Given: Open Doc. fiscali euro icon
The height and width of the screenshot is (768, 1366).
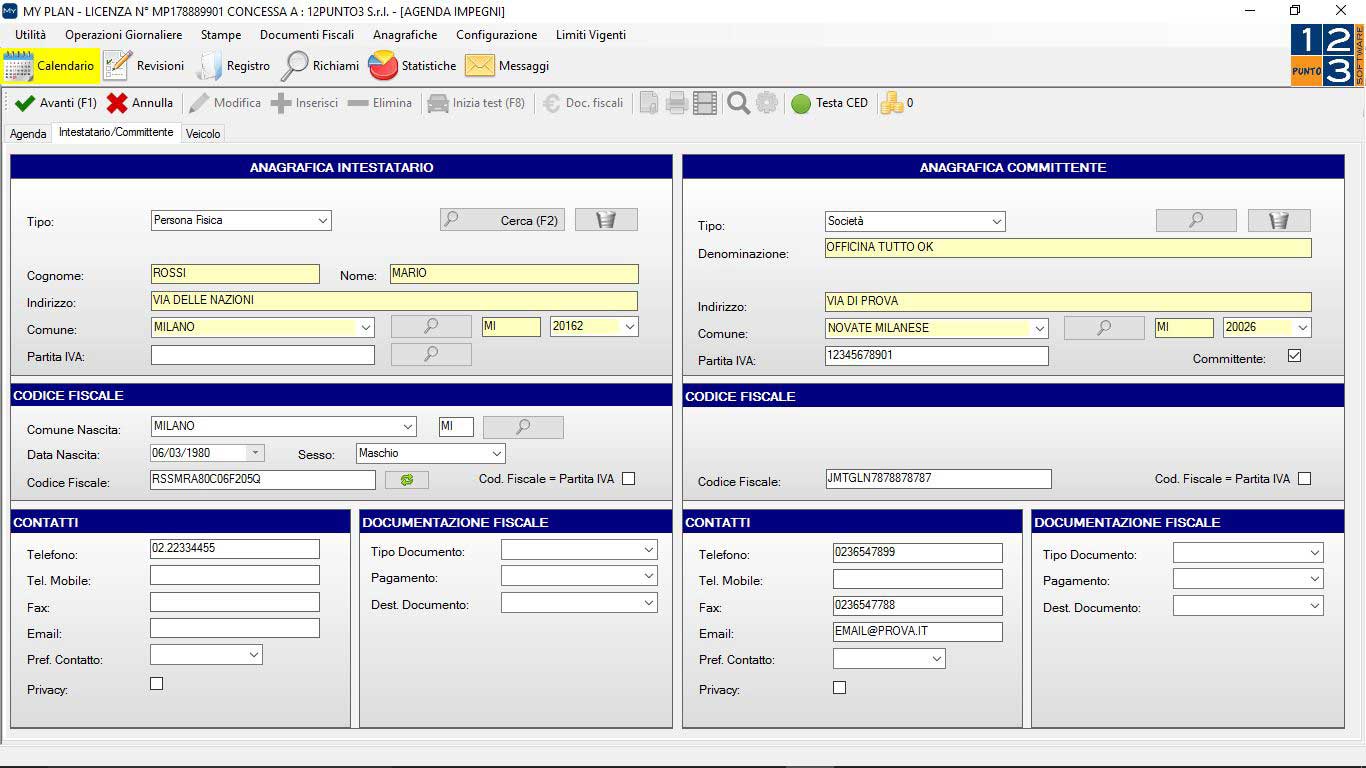Looking at the screenshot, I should click(584, 103).
